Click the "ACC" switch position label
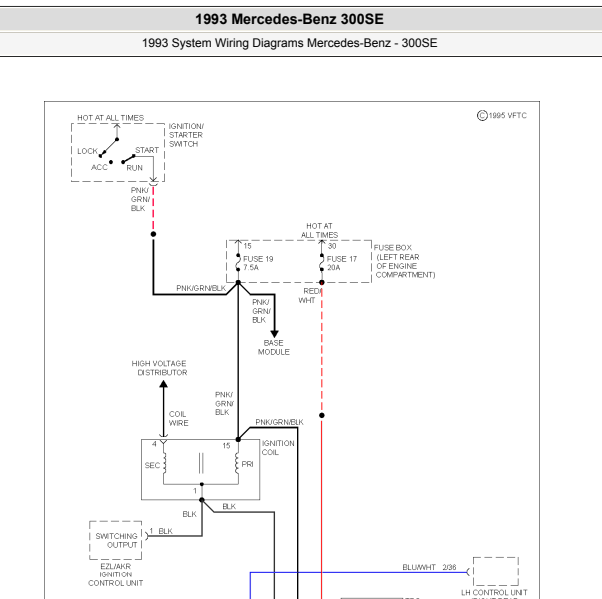 point(99,167)
